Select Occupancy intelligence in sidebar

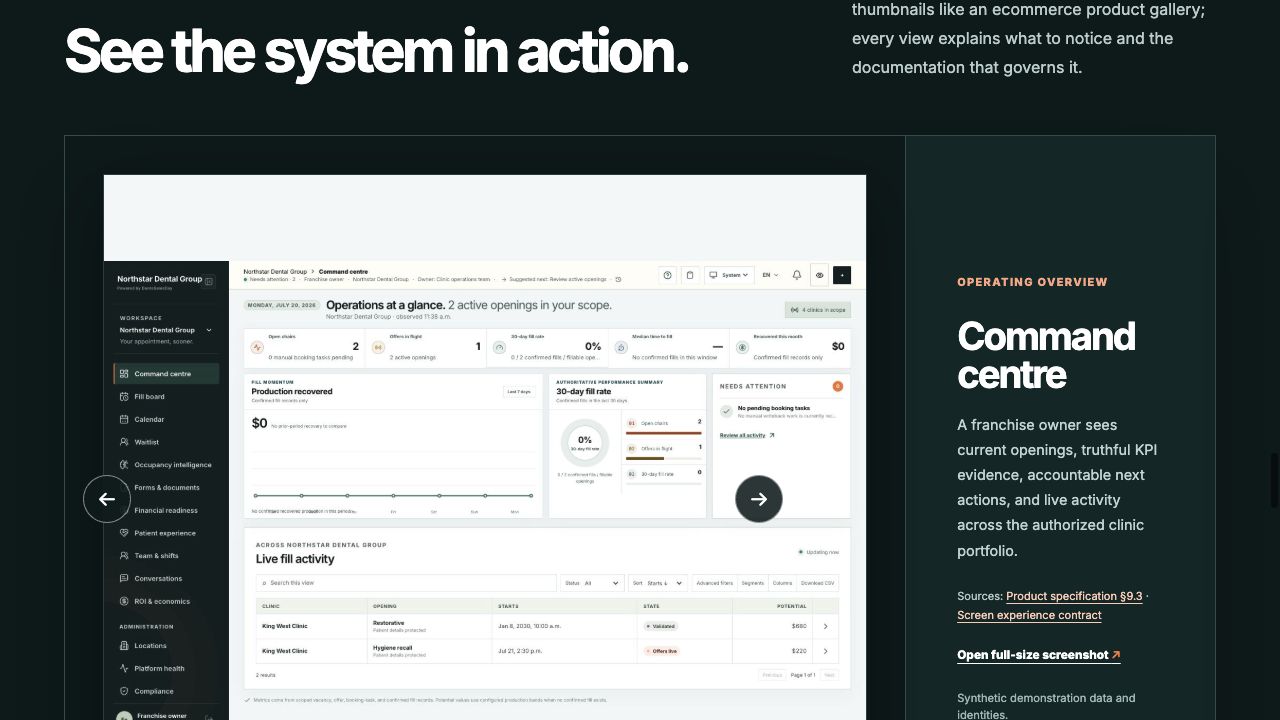click(x=166, y=465)
